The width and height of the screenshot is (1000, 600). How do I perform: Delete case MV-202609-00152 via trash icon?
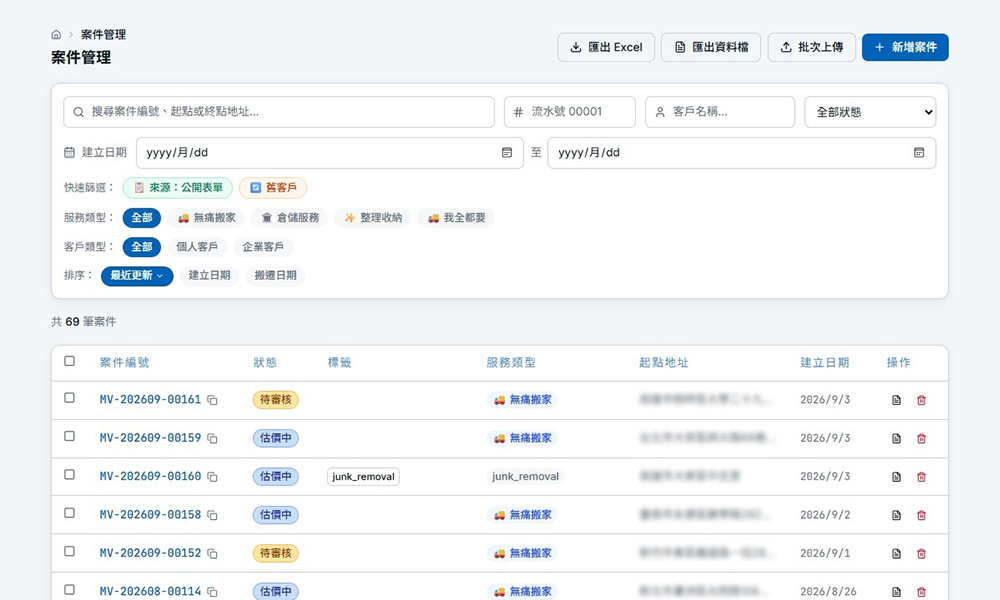921,553
